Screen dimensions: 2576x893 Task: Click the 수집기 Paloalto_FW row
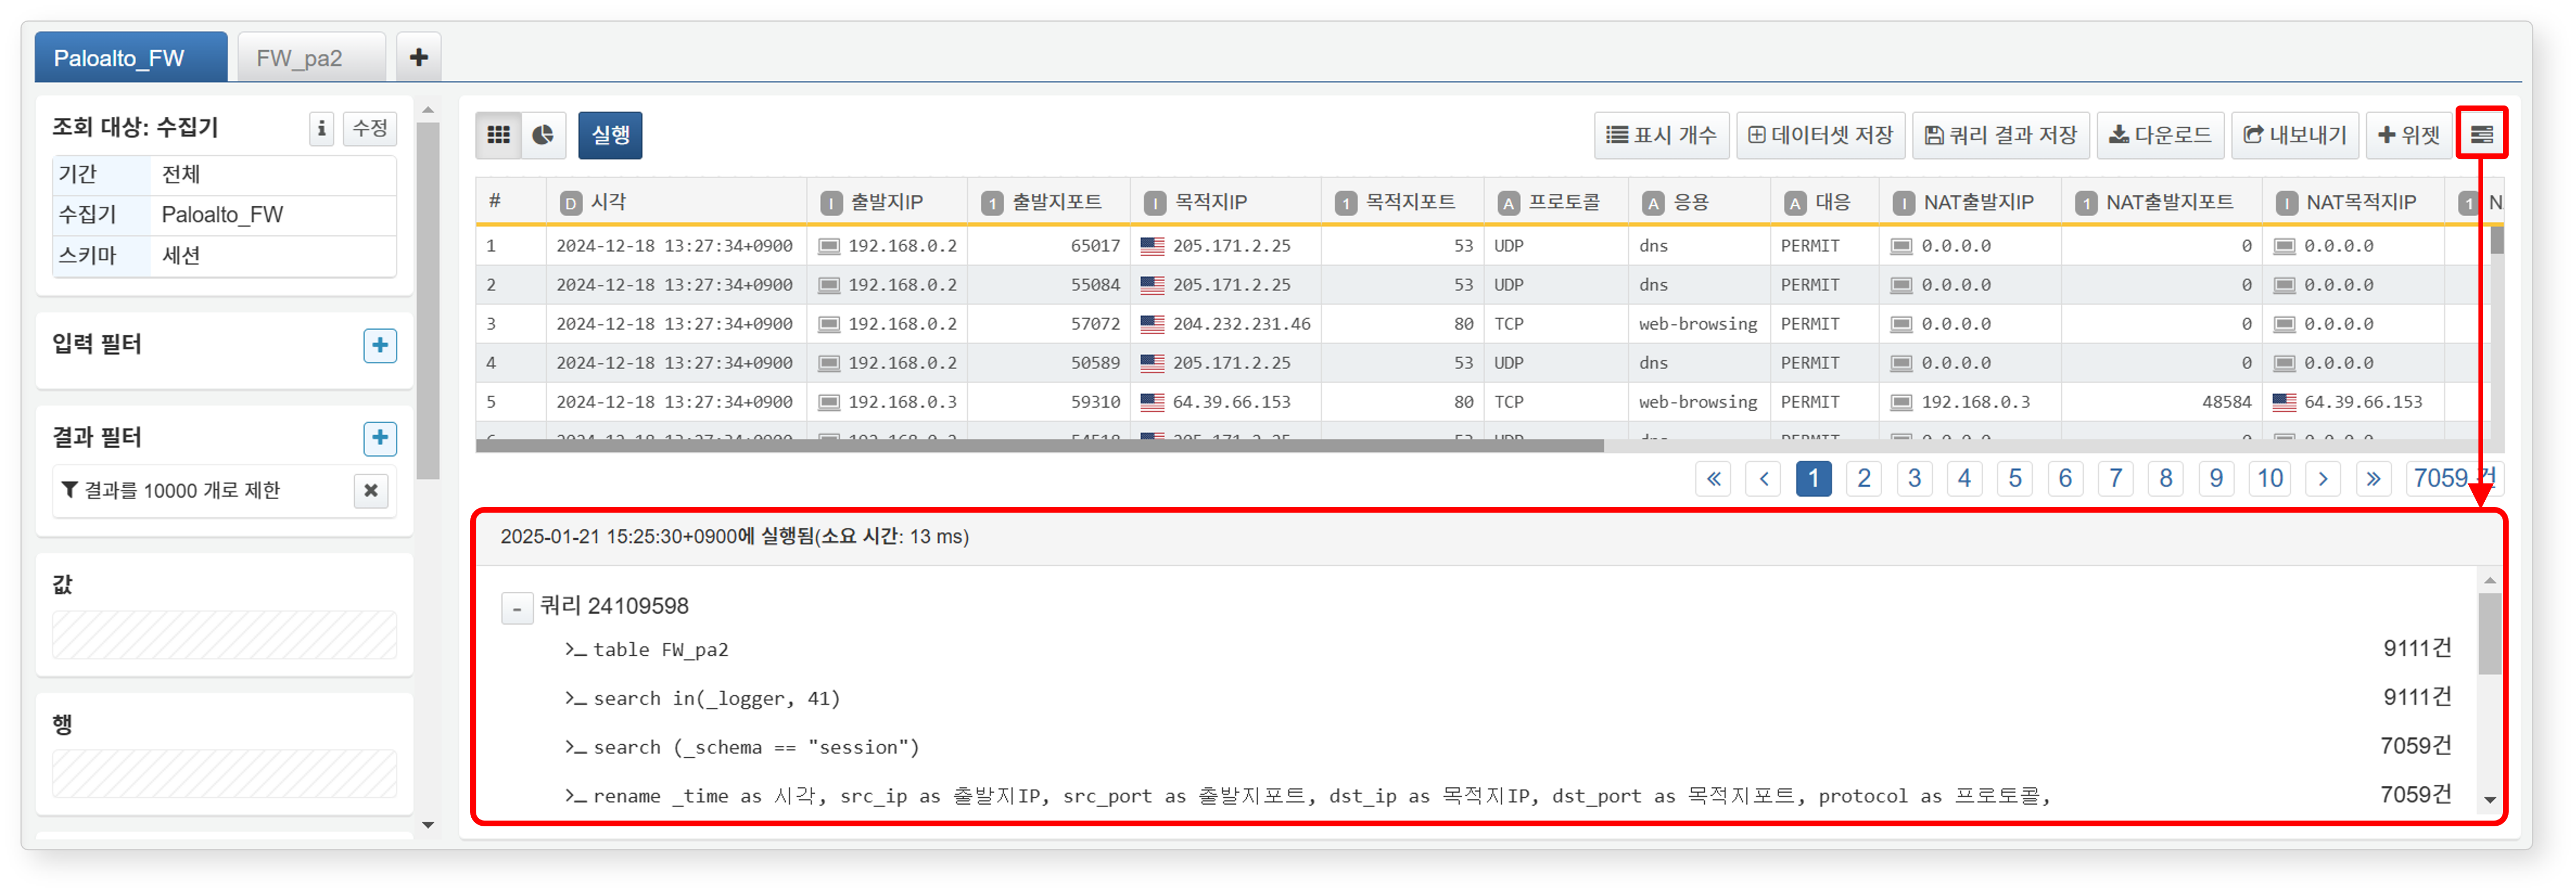[224, 215]
